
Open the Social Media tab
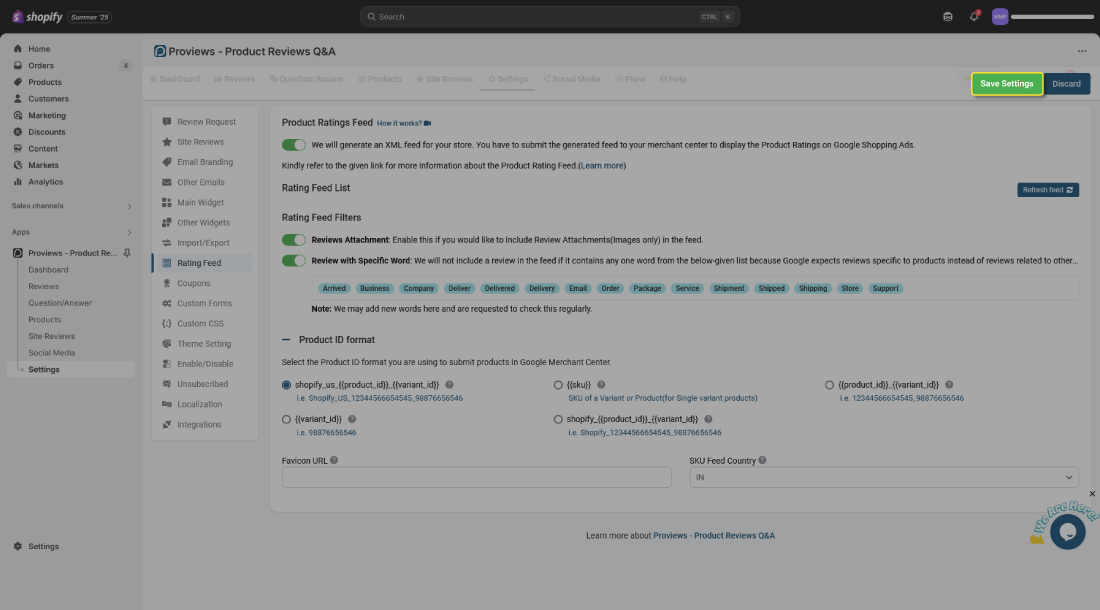click(x=572, y=79)
